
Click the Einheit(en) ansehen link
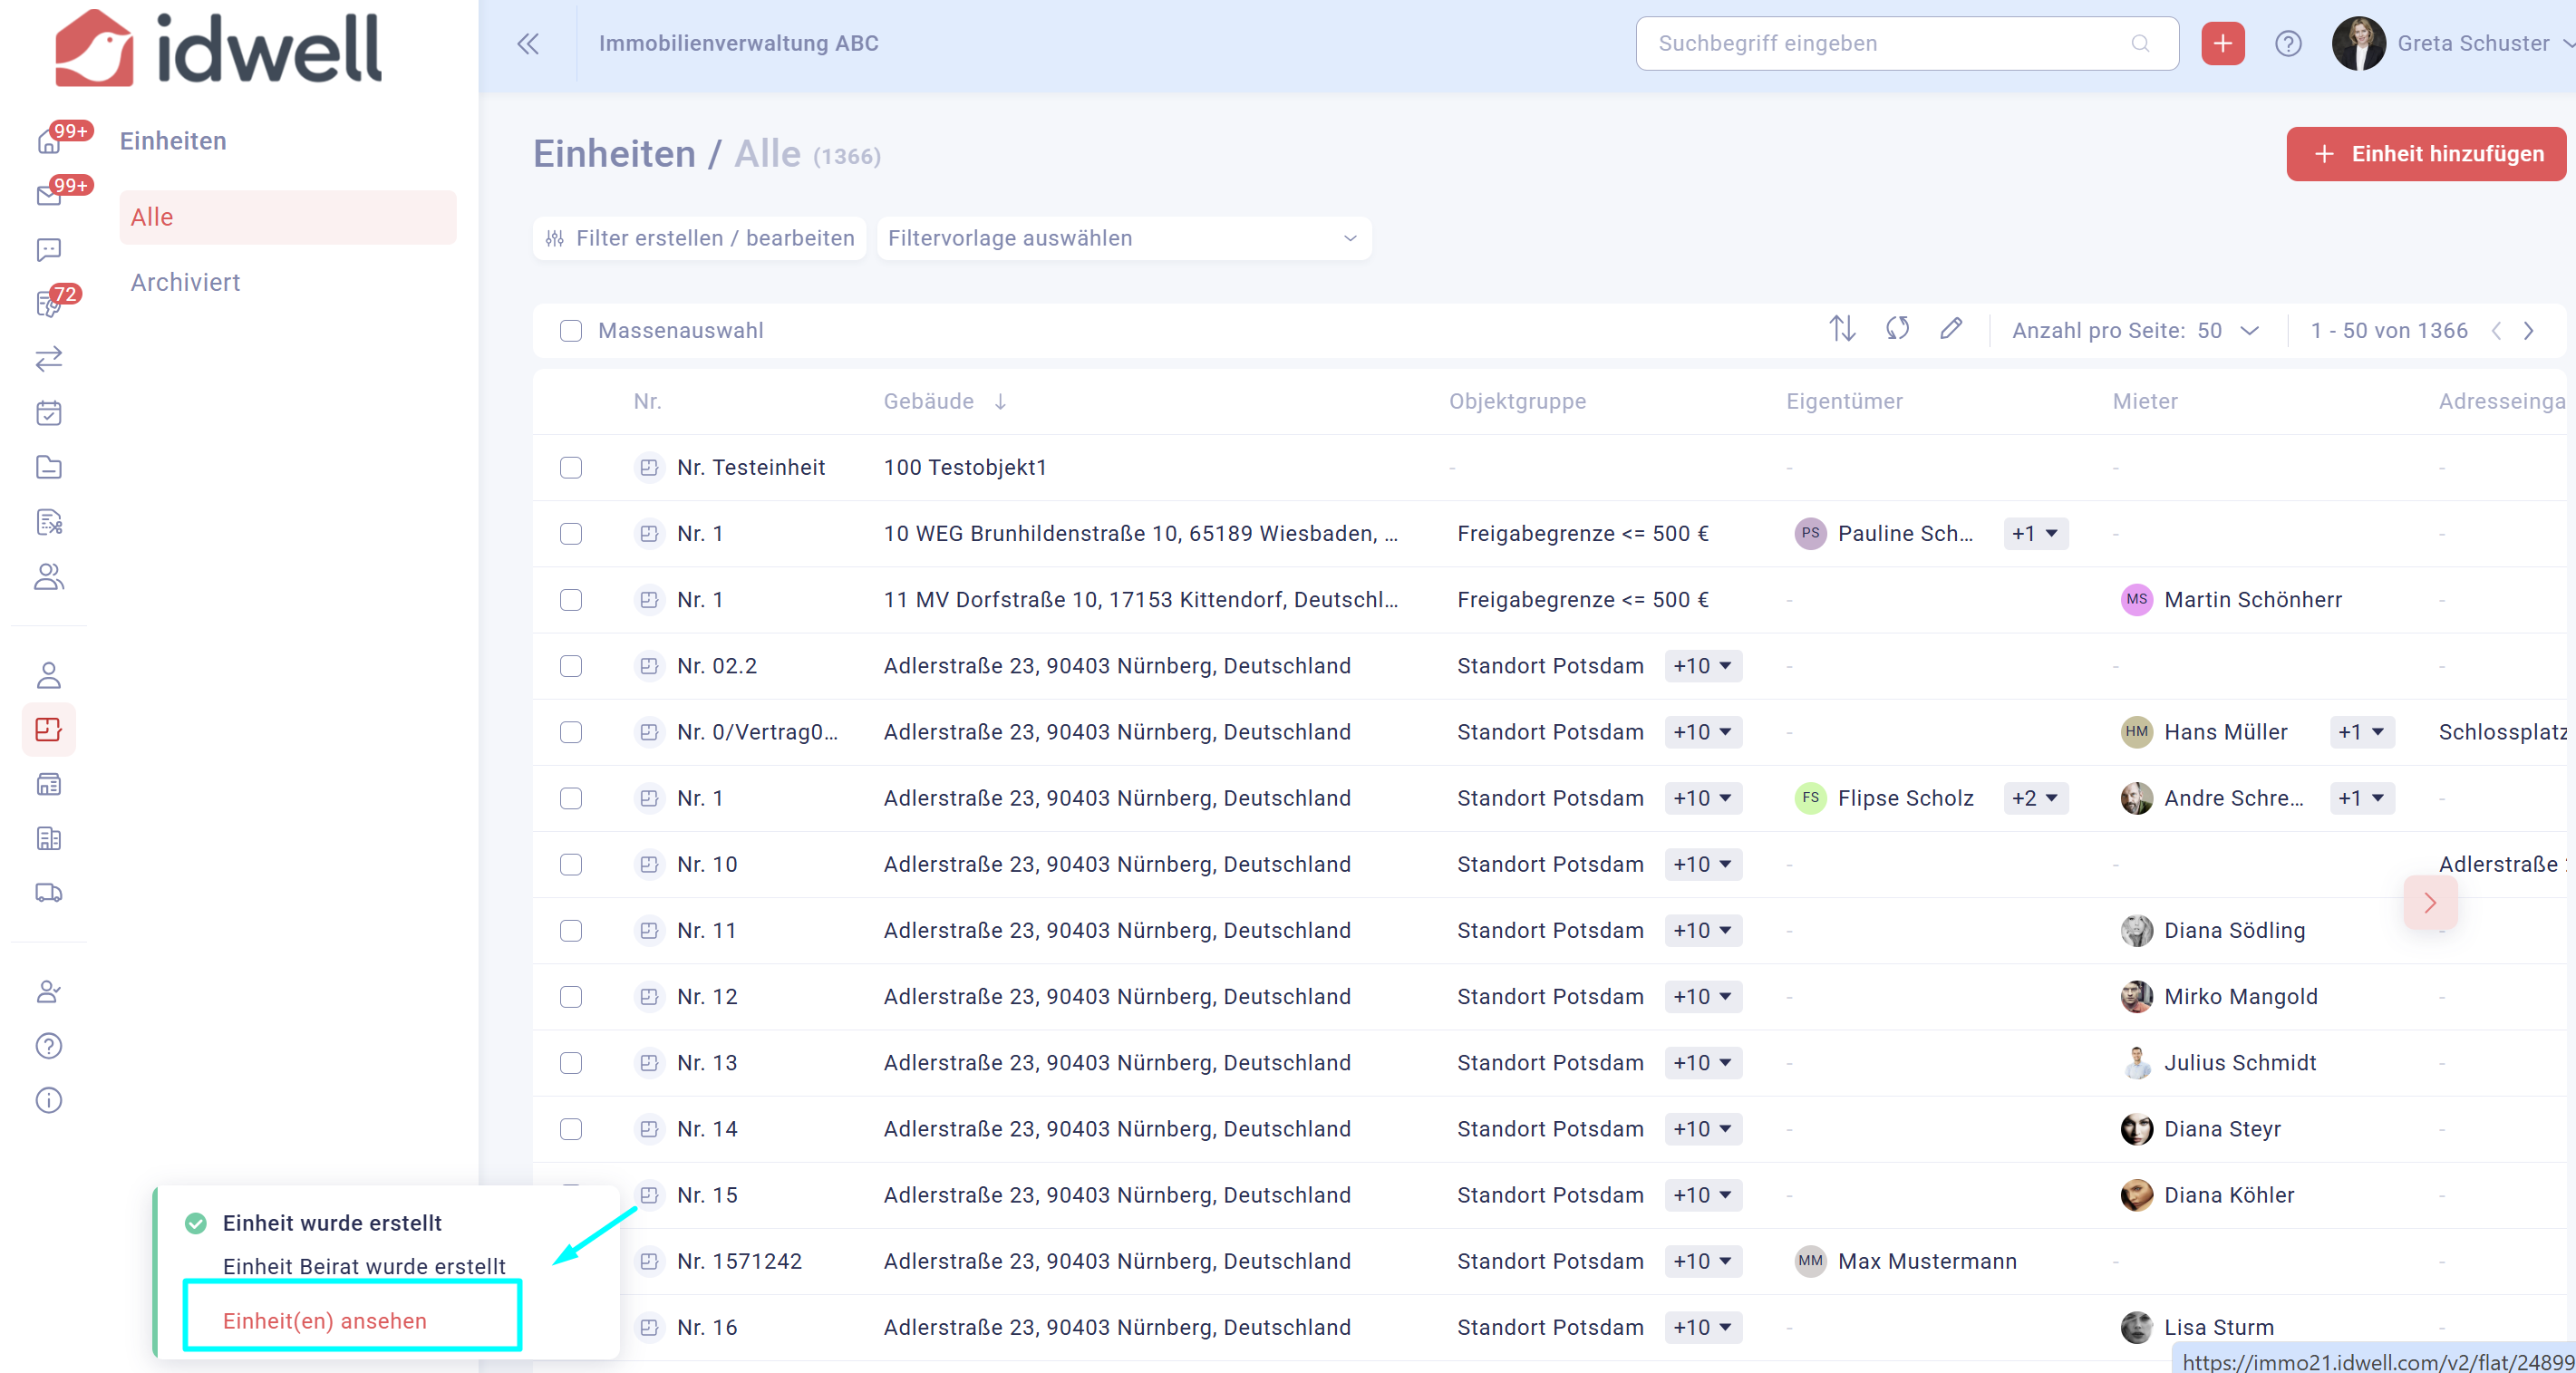pos(325,1320)
